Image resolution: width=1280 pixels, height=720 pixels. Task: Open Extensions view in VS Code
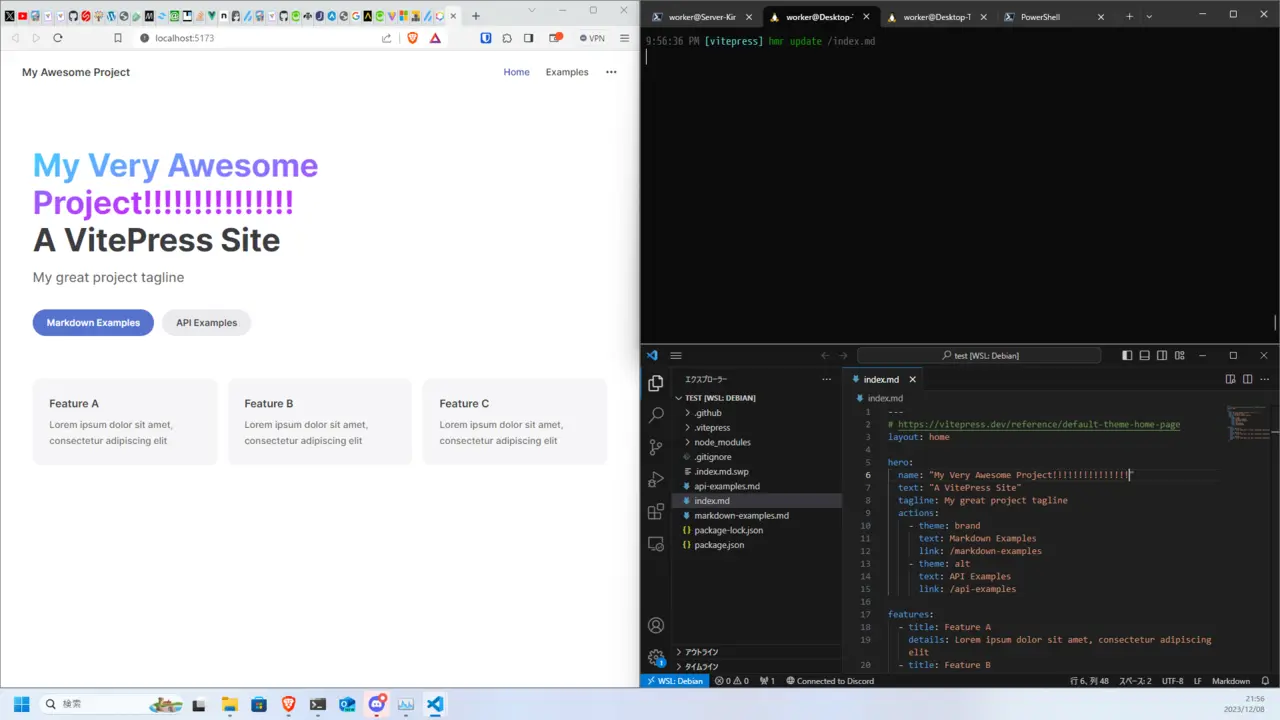[x=656, y=511]
